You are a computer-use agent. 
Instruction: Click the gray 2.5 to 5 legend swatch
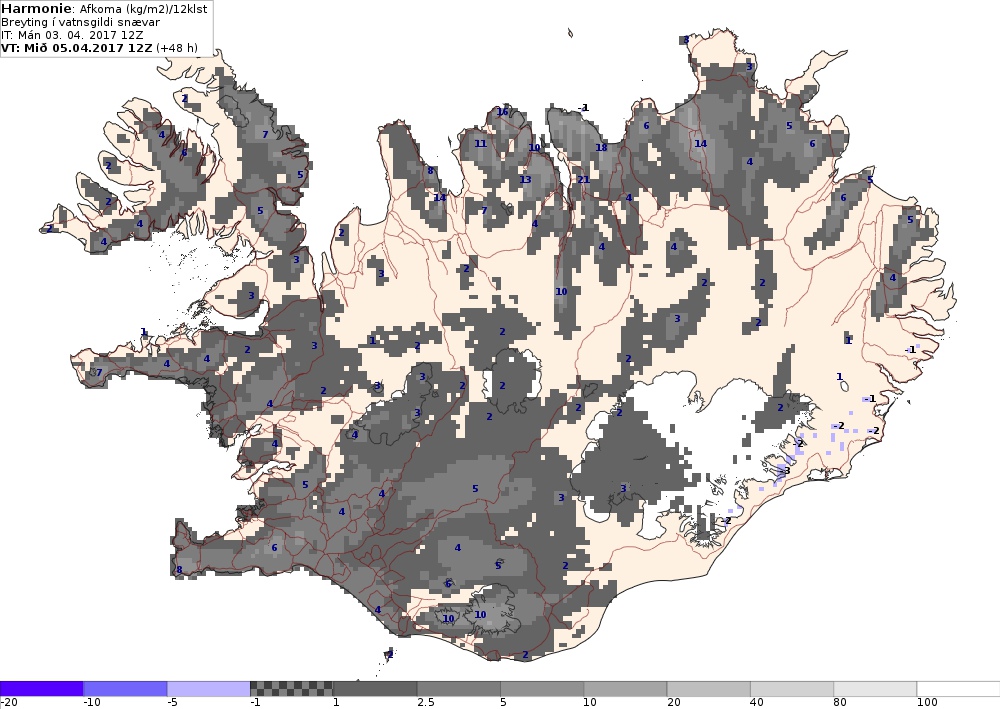click(459, 689)
